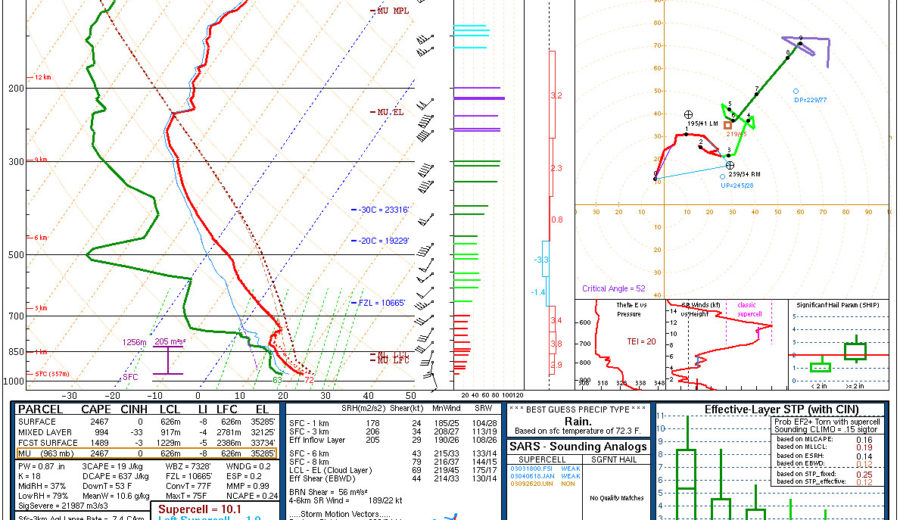The height and width of the screenshot is (520, 900).
Task: Click the WBZ = 7328' value
Action: pos(188,467)
